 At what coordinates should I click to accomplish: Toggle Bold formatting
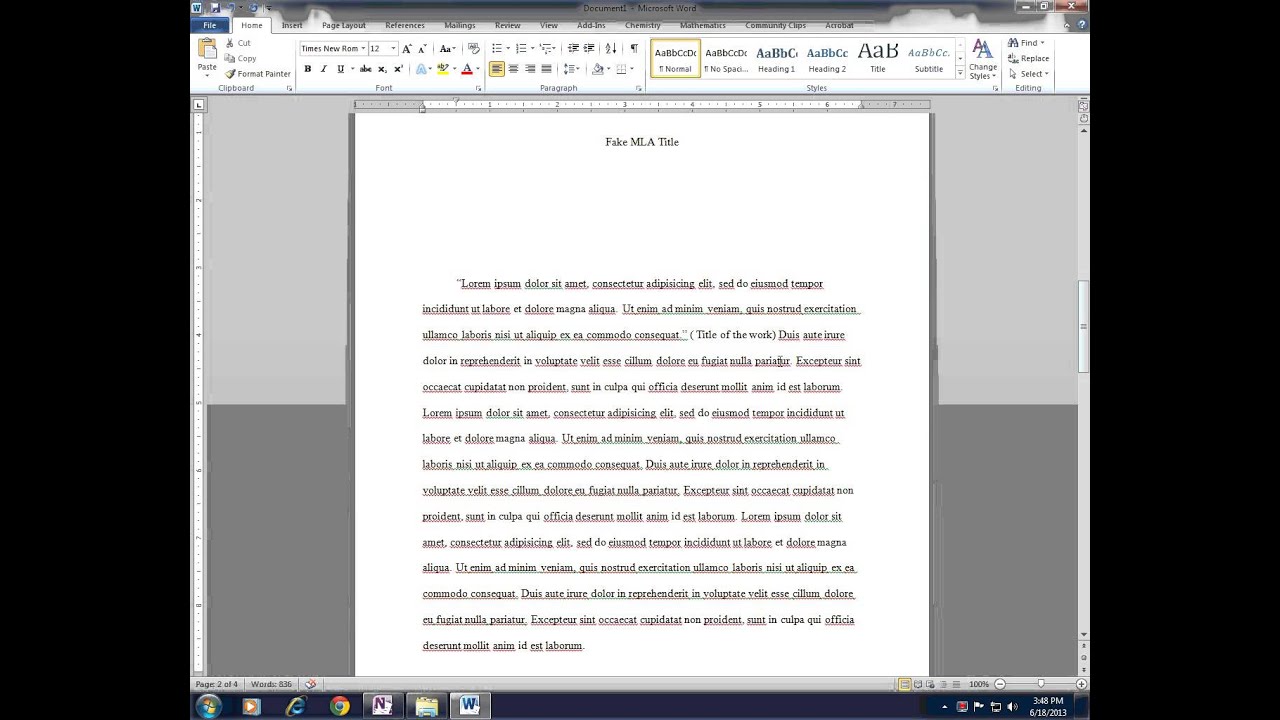(x=308, y=69)
